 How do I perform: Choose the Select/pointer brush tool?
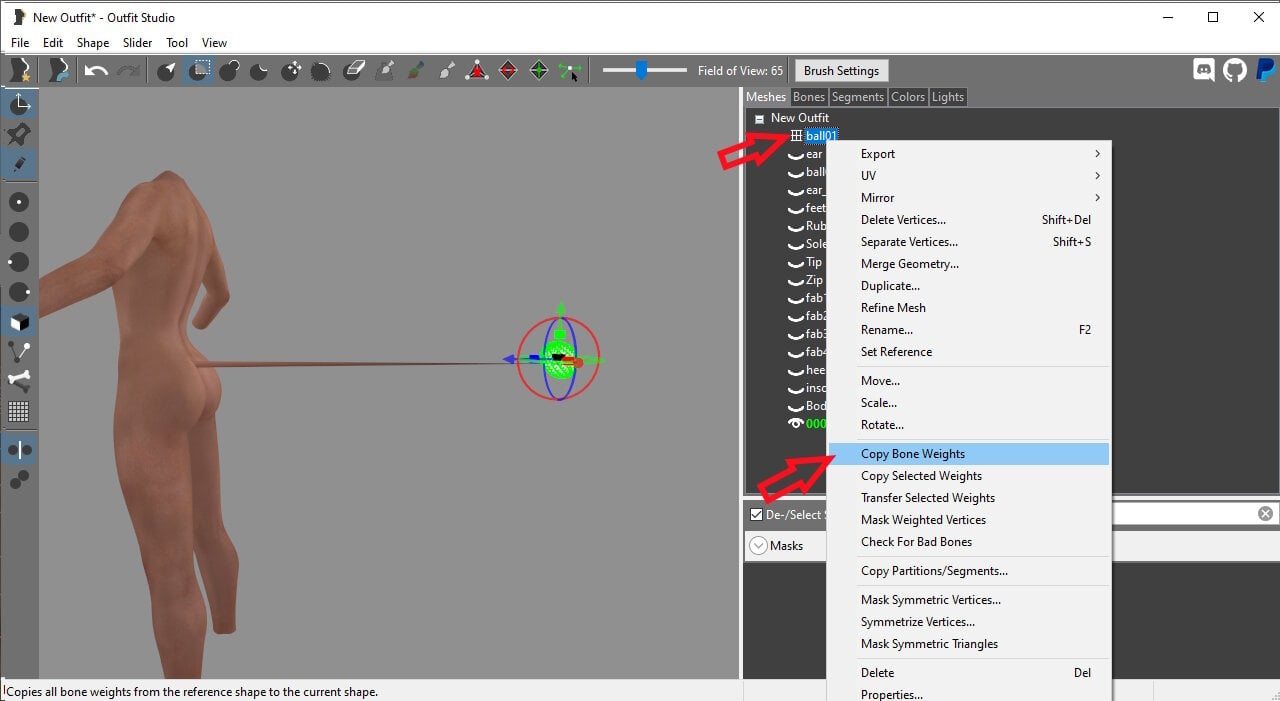click(167, 71)
